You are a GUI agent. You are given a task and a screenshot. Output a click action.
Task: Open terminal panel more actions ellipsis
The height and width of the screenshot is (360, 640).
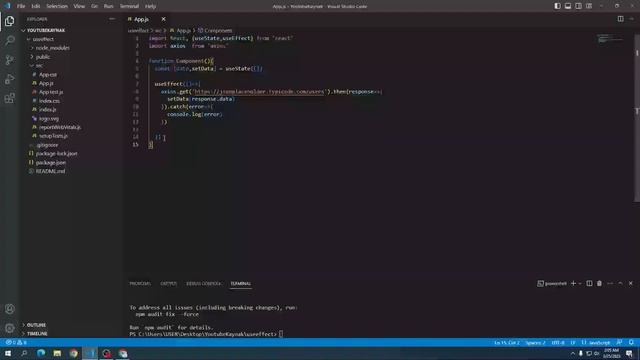tap(610, 283)
